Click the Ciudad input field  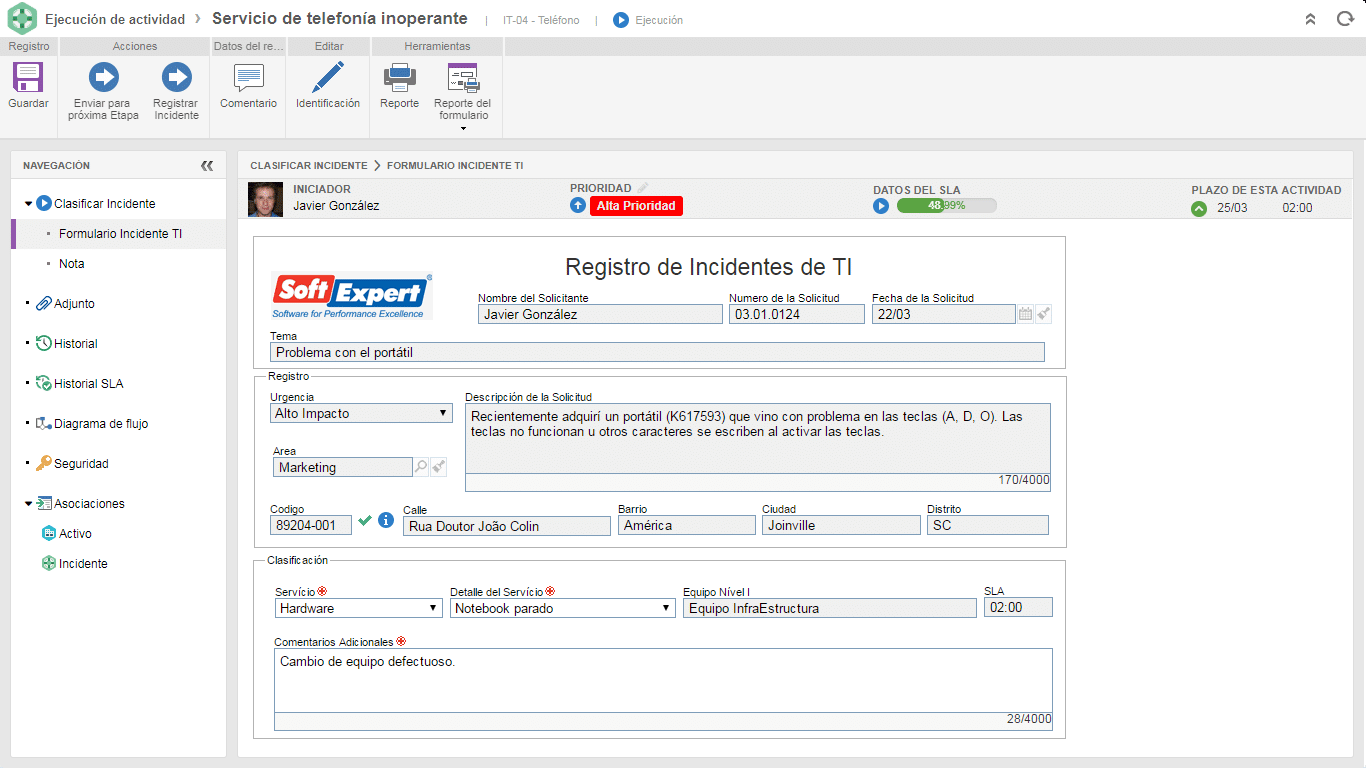click(x=841, y=525)
